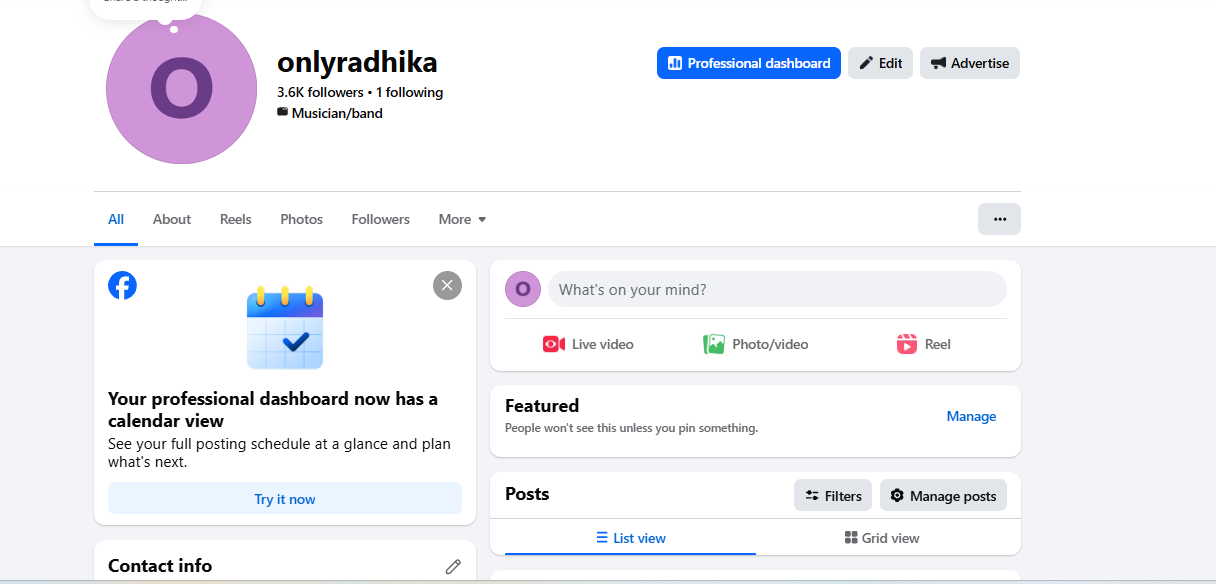Image resolution: width=1216 pixels, height=584 pixels.
Task: Expand the More dropdown menu
Action: click(462, 219)
